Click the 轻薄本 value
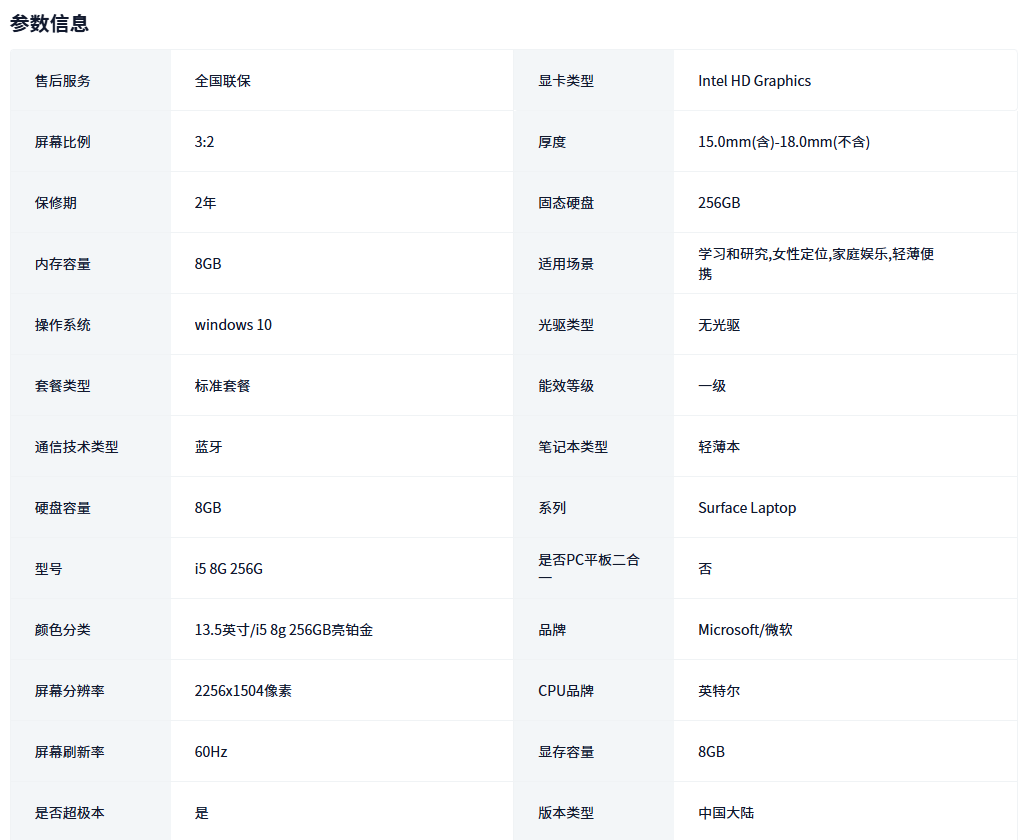 click(719, 447)
